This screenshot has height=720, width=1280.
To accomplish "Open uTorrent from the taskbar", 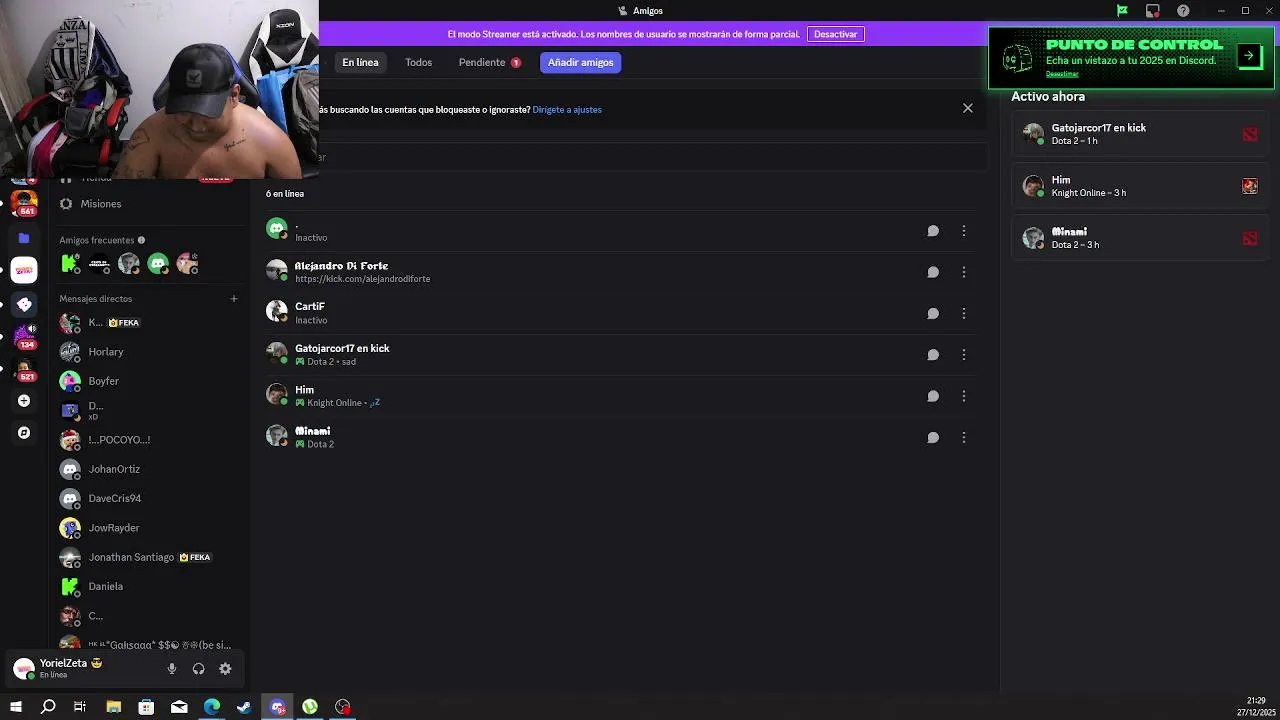I will 310,707.
